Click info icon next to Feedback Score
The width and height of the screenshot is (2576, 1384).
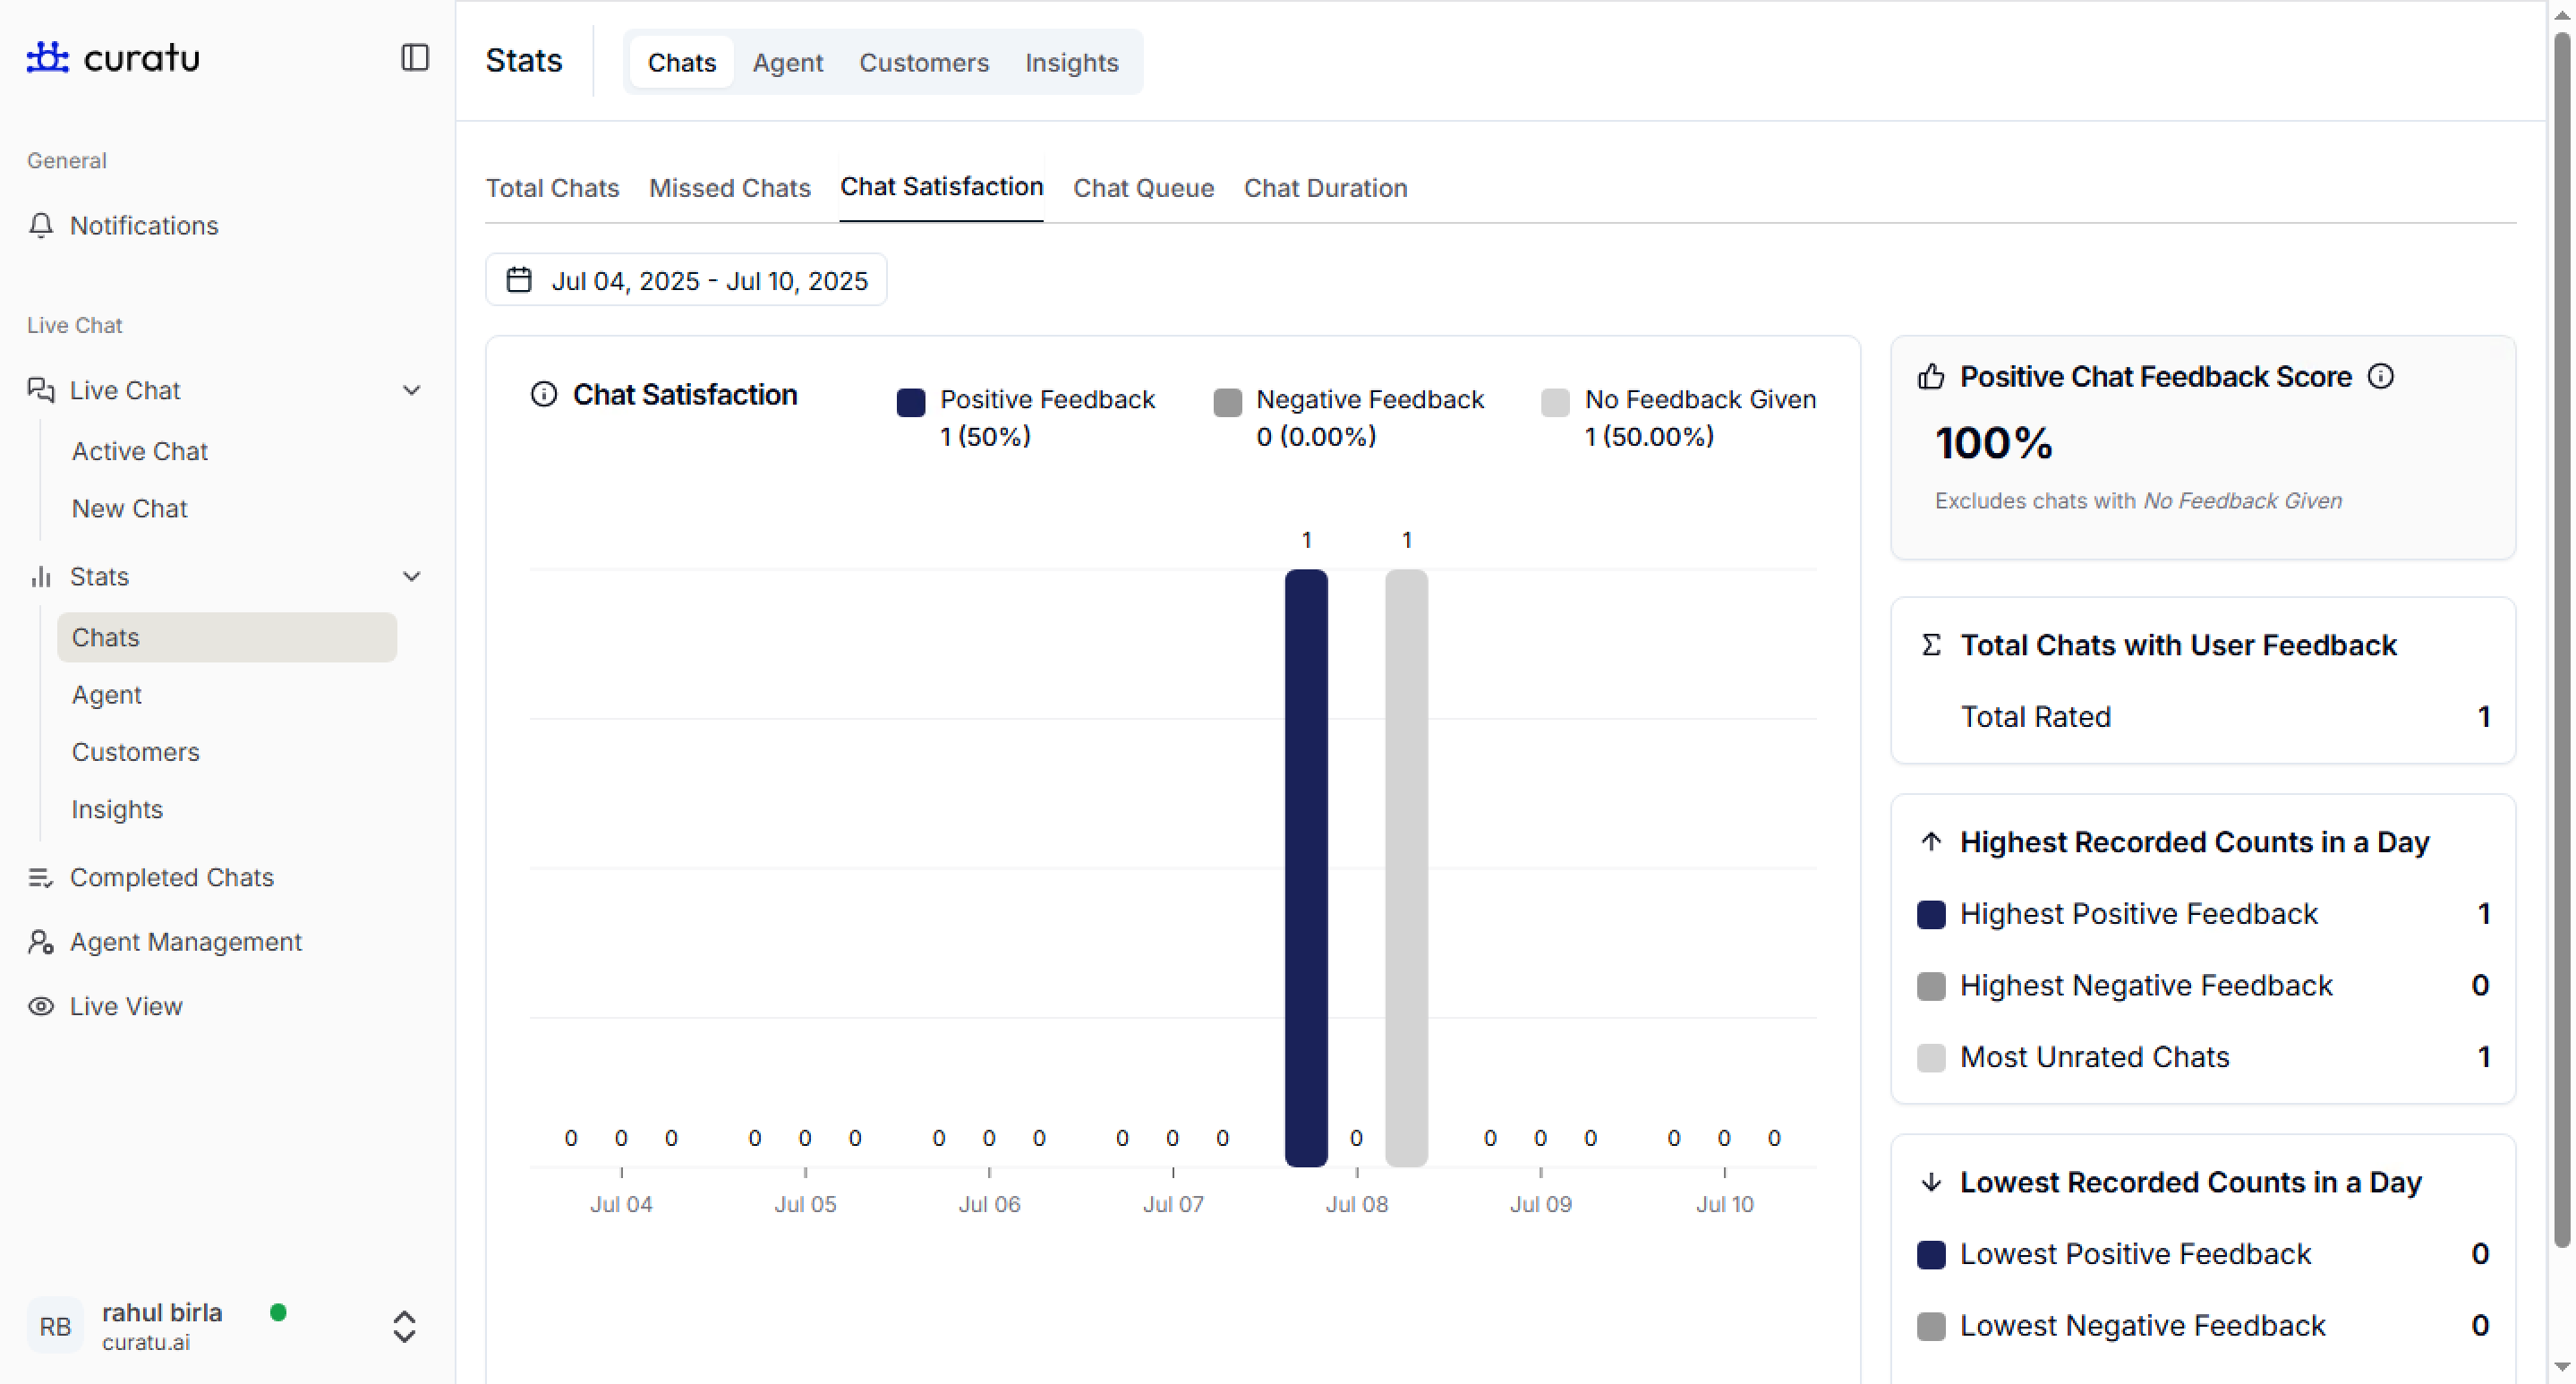pyautogui.click(x=2381, y=376)
